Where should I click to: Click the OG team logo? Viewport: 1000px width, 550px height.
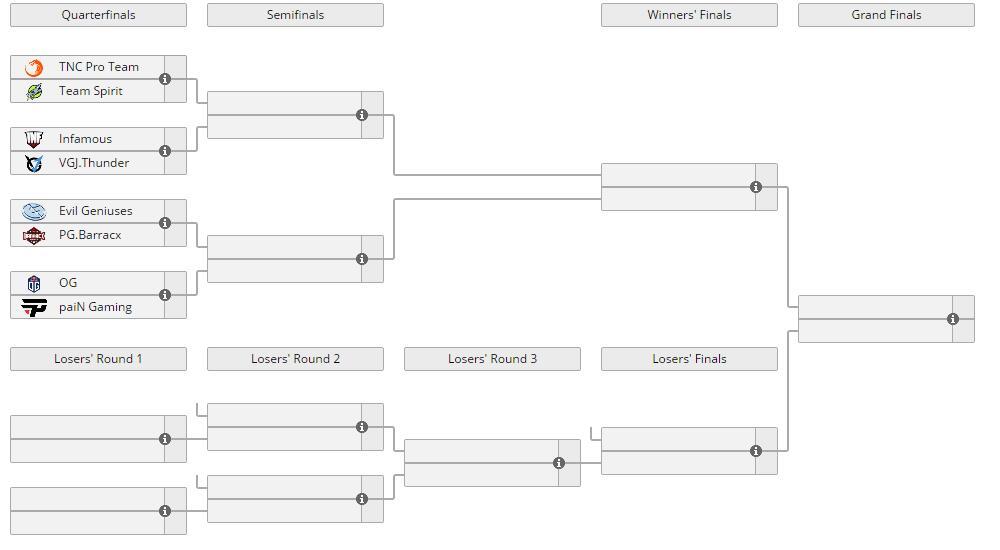point(34,283)
